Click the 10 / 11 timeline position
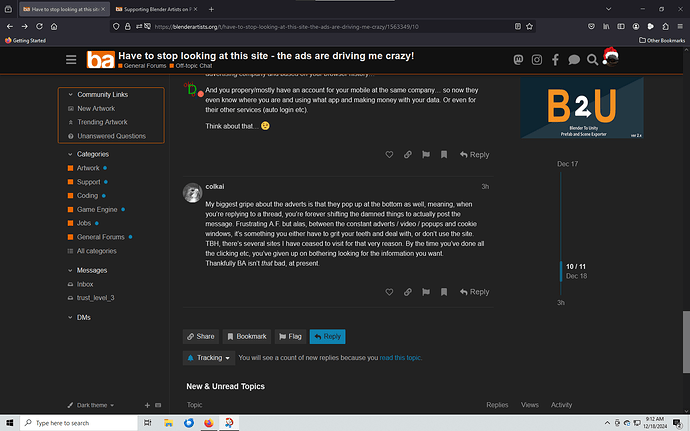Viewport: 690px width, 431px height. [x=576, y=267]
